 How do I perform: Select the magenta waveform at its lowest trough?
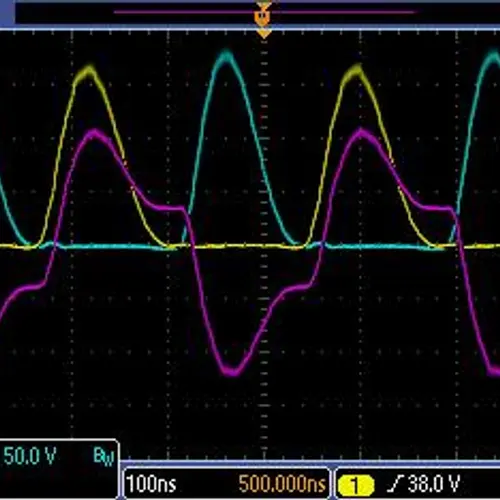pos(232,372)
